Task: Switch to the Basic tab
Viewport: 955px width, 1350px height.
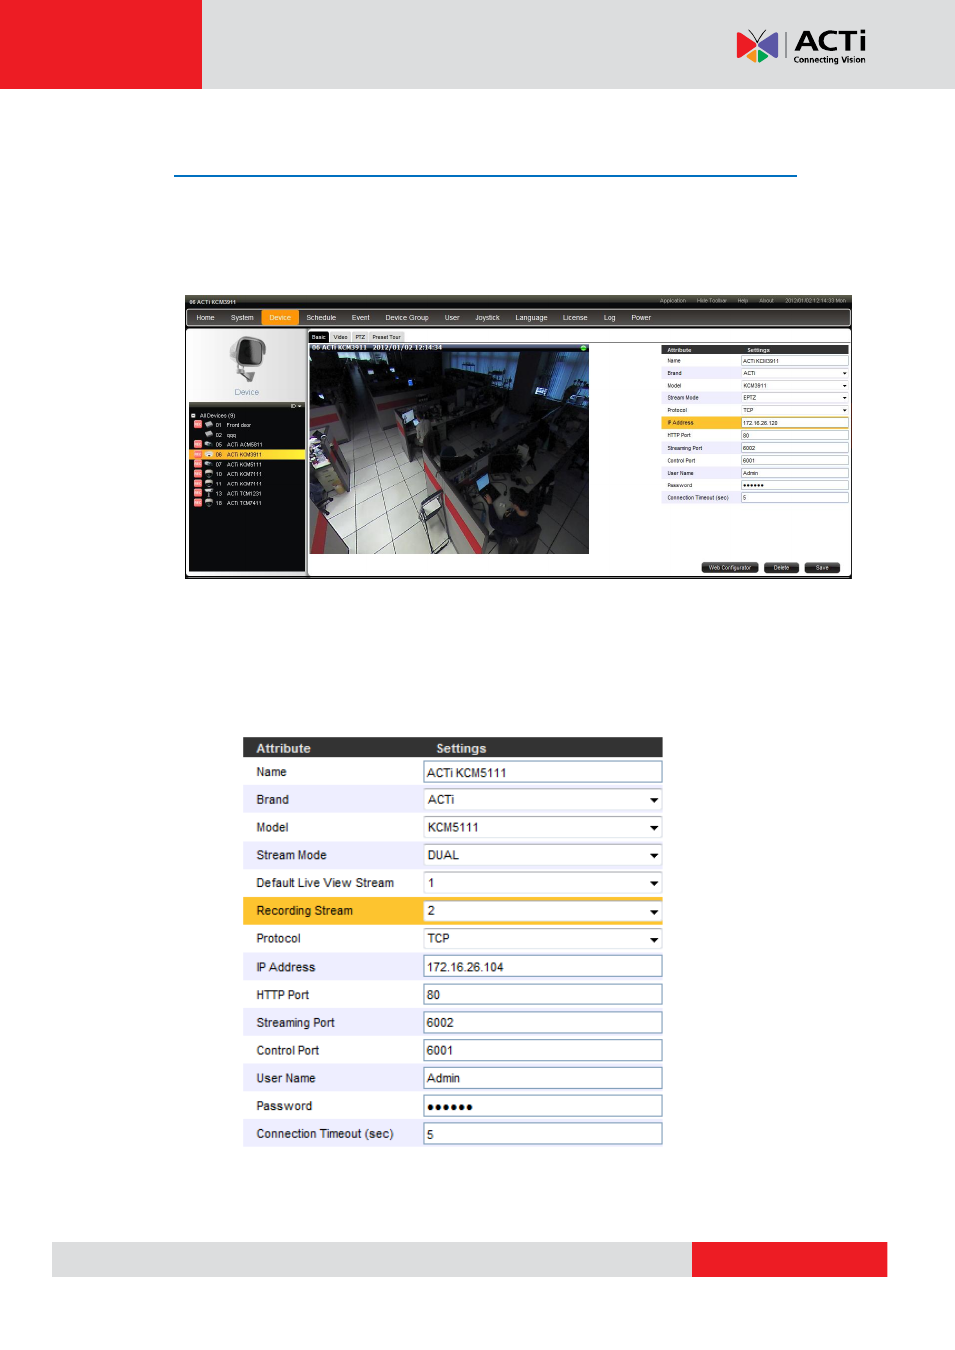Action: click(319, 337)
